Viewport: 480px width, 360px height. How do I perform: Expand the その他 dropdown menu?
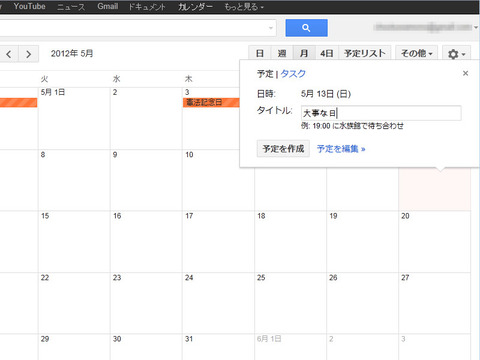click(x=416, y=54)
